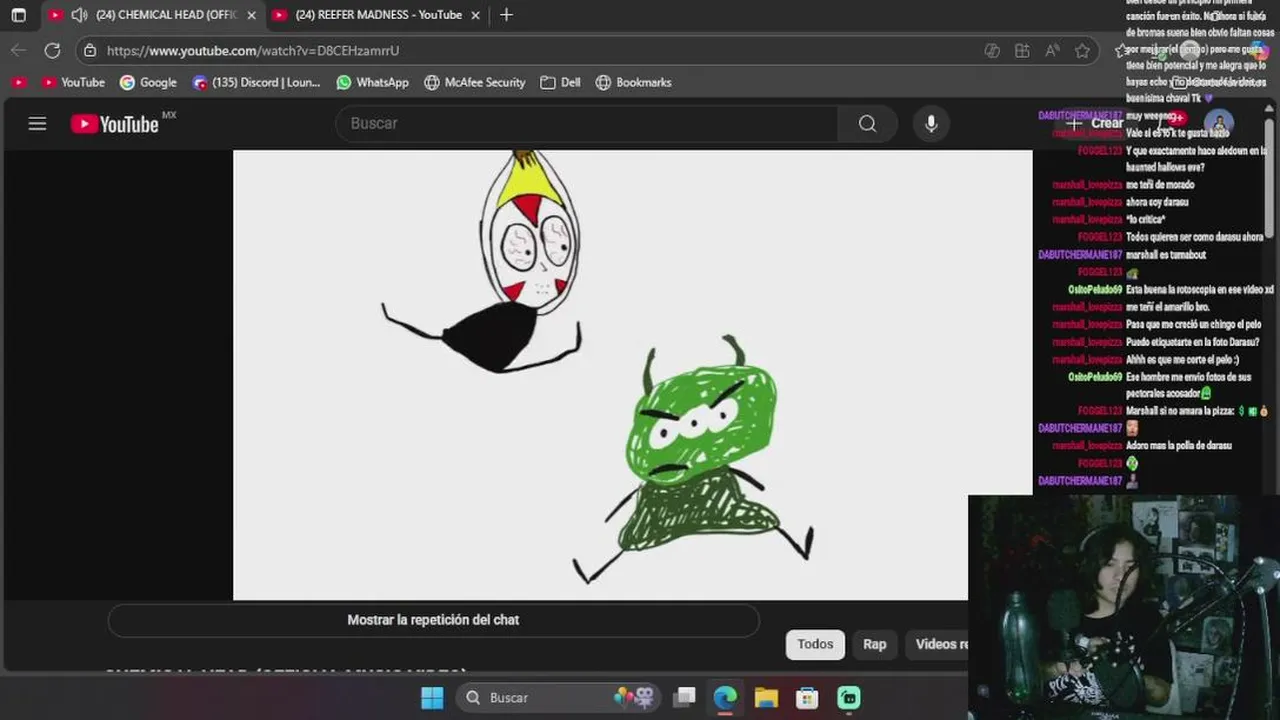
Task: Open the WhatsApp bookmark
Action: pos(372,82)
